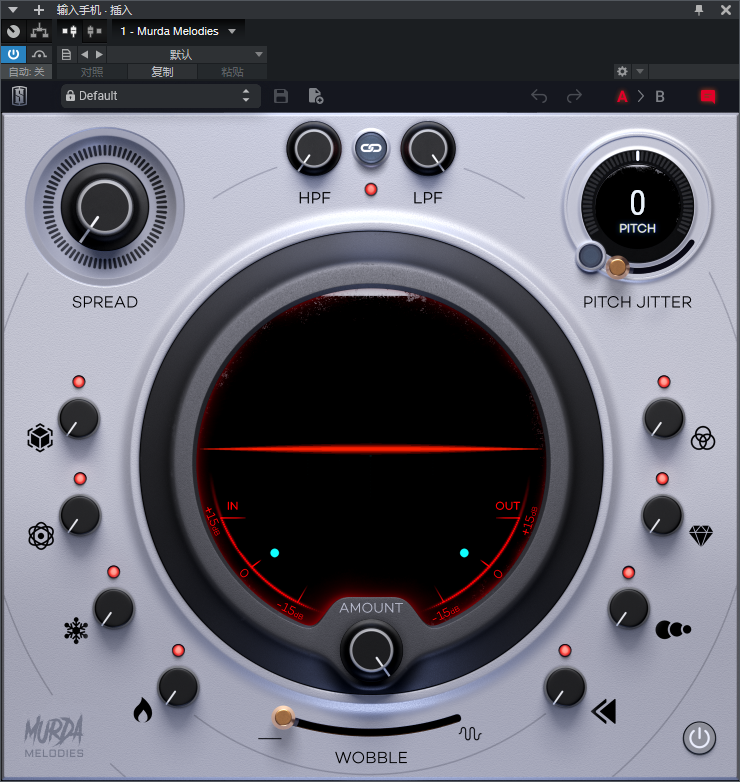Click the LPF knob

point(428,149)
